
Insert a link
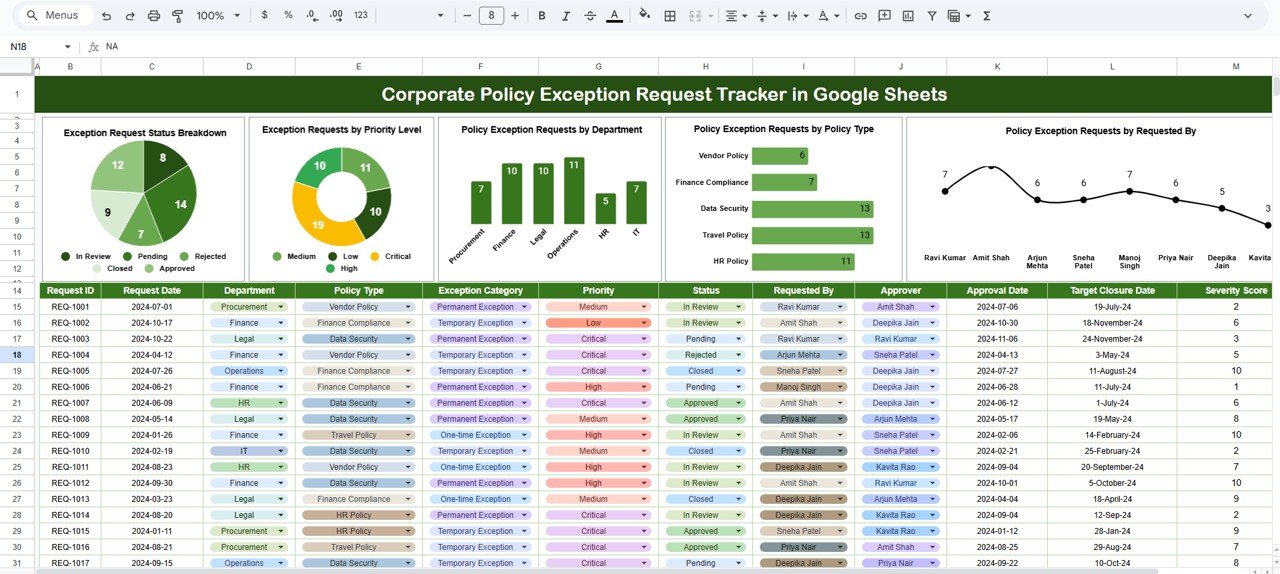click(860, 16)
